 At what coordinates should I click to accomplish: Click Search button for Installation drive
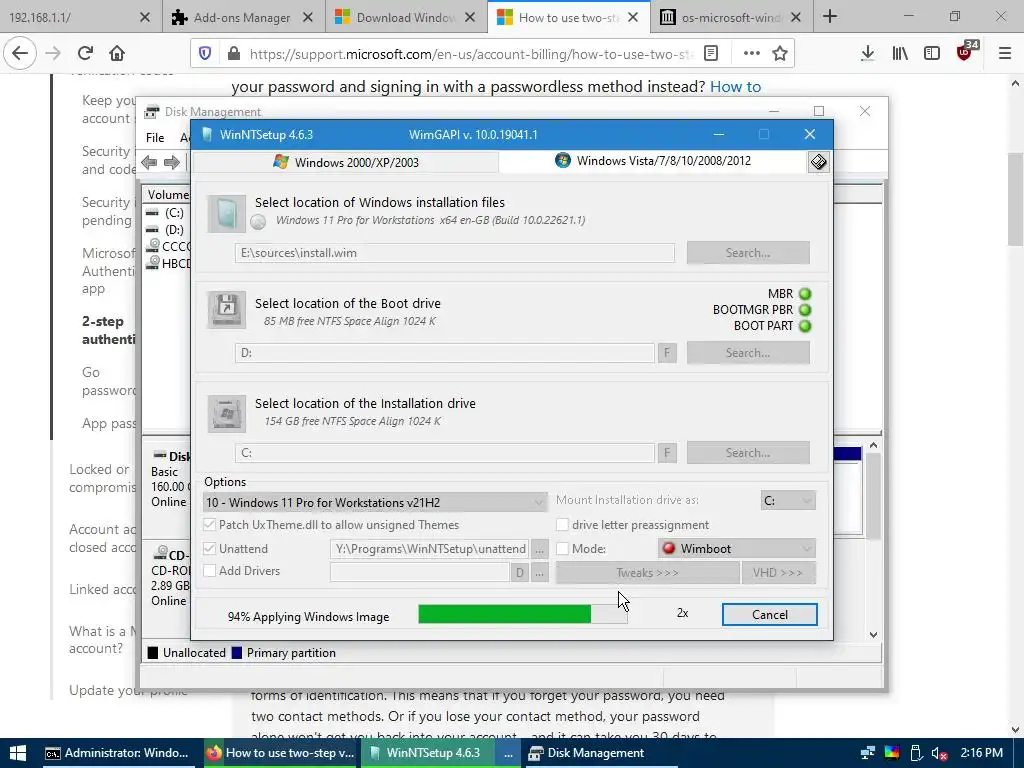(x=748, y=453)
